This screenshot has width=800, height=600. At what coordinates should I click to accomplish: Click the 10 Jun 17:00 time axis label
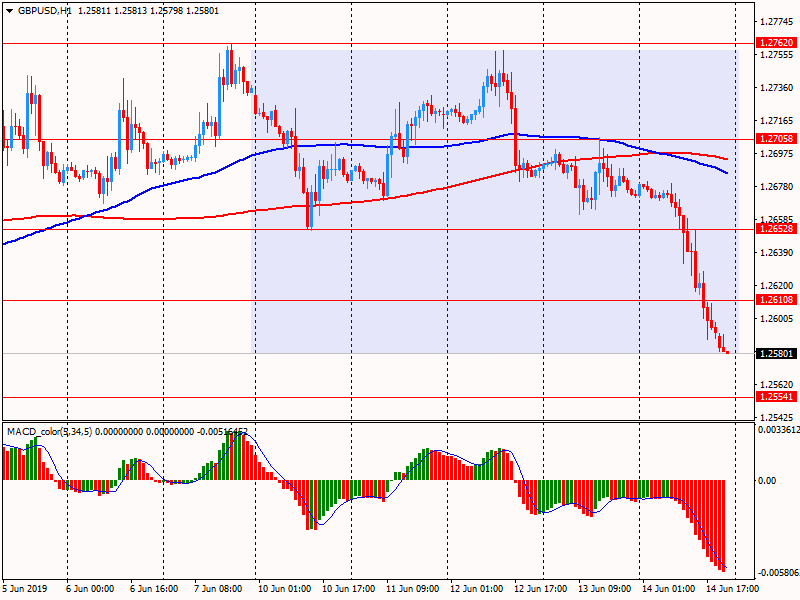coord(349,589)
